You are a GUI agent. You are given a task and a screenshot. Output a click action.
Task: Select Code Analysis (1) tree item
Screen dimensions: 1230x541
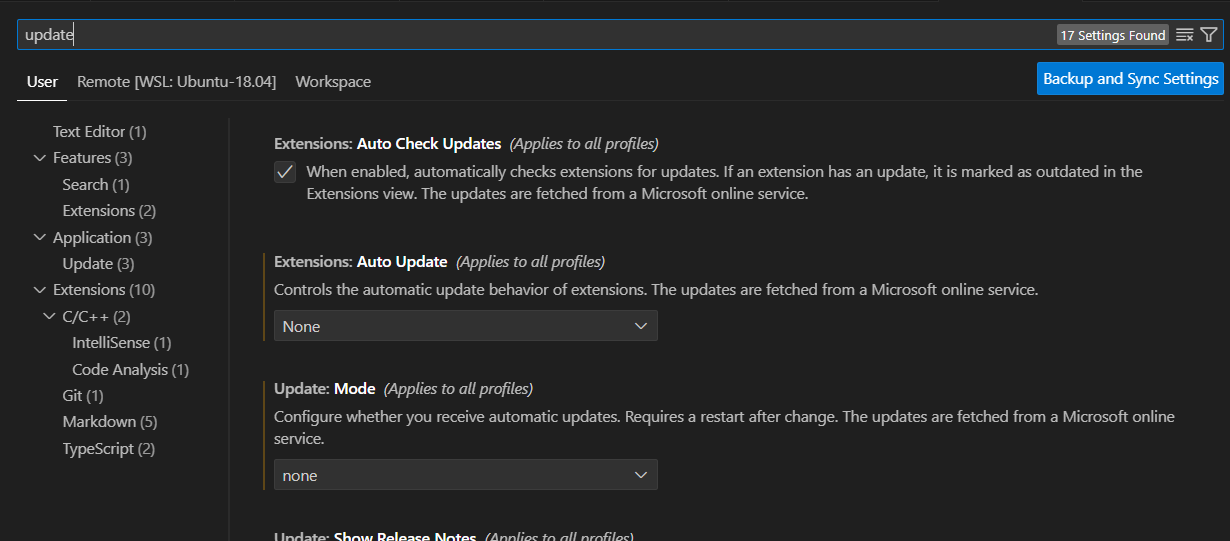click(x=130, y=370)
